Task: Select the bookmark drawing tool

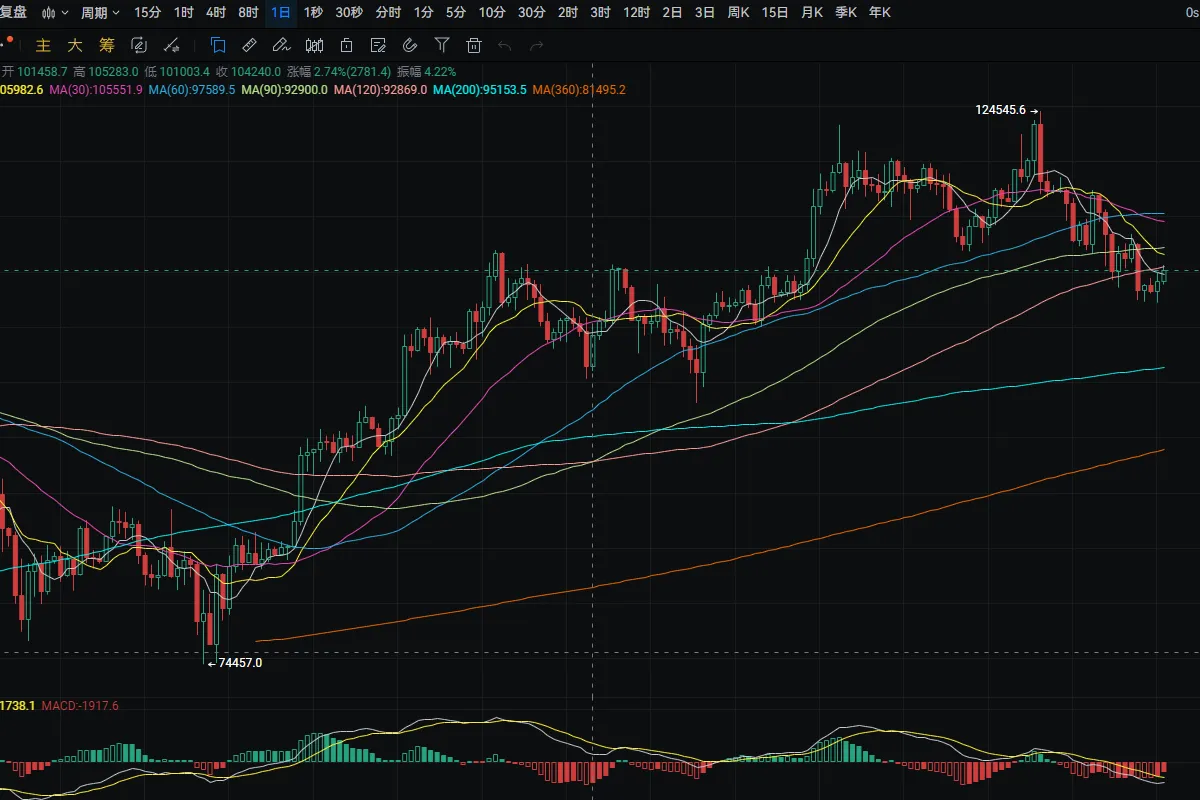Action: (218, 46)
